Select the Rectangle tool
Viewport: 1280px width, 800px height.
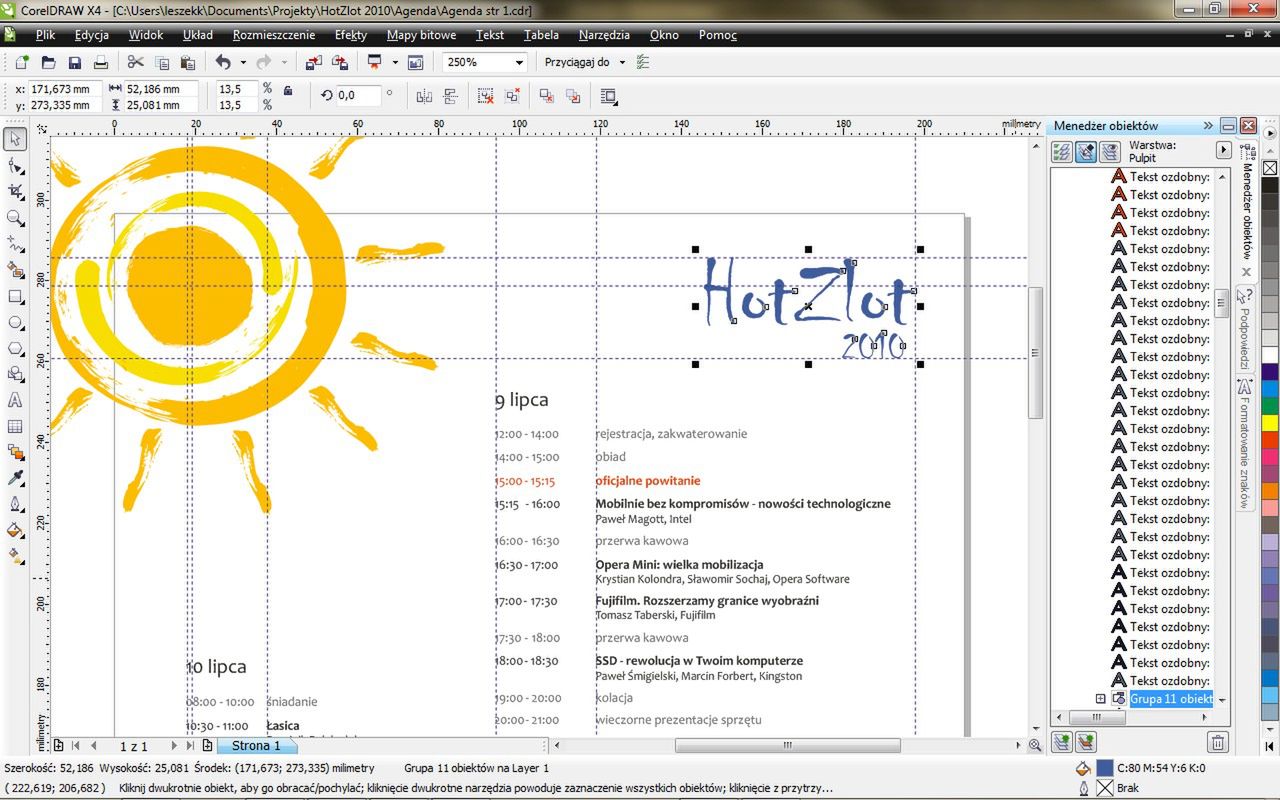tap(15, 296)
